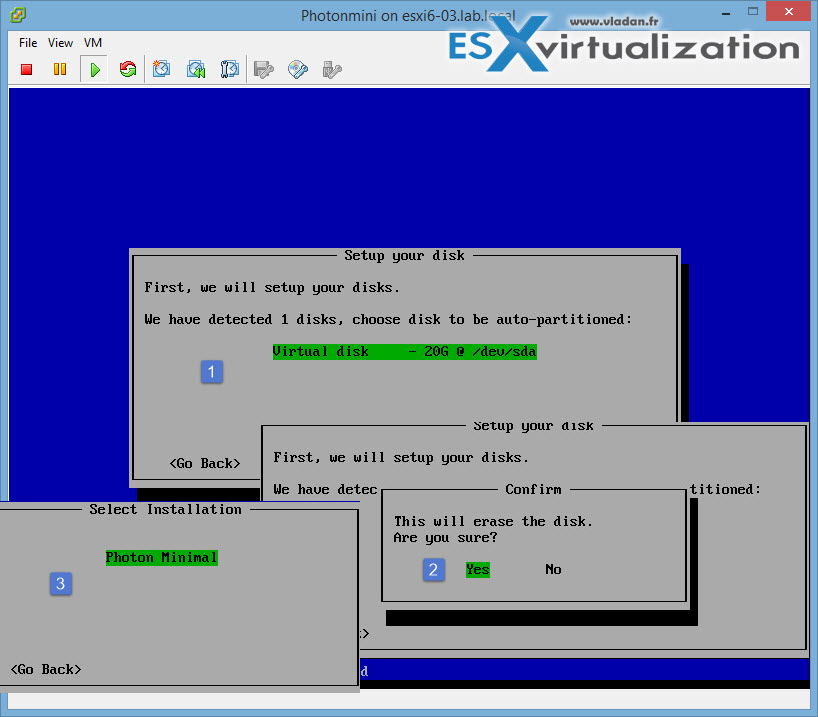Viewport: 818px width, 717px height.
Task: Select the Virtual disk 20G /dev/sda entry
Action: [404, 352]
